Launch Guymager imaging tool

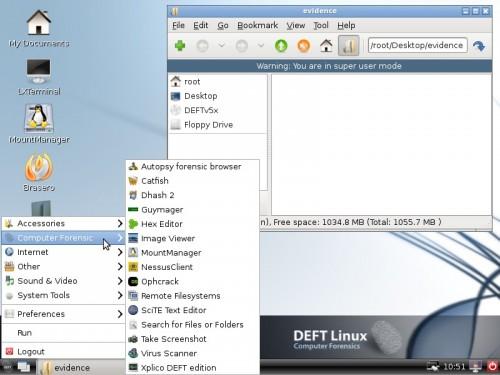[193, 210]
